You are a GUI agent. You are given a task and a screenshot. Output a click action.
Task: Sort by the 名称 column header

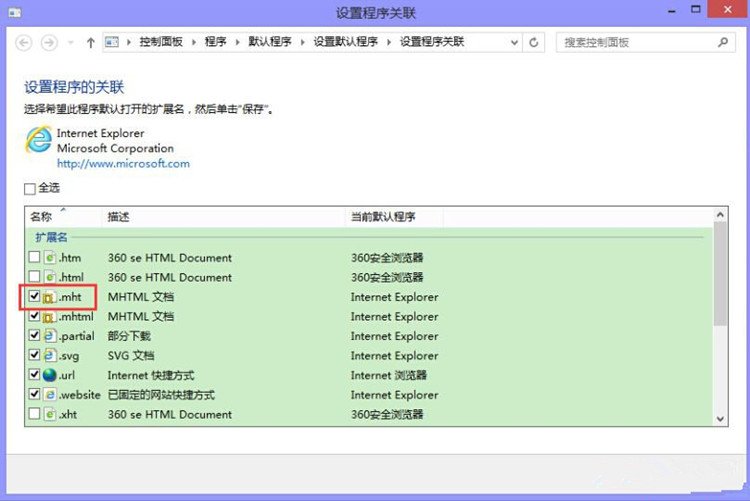point(63,217)
